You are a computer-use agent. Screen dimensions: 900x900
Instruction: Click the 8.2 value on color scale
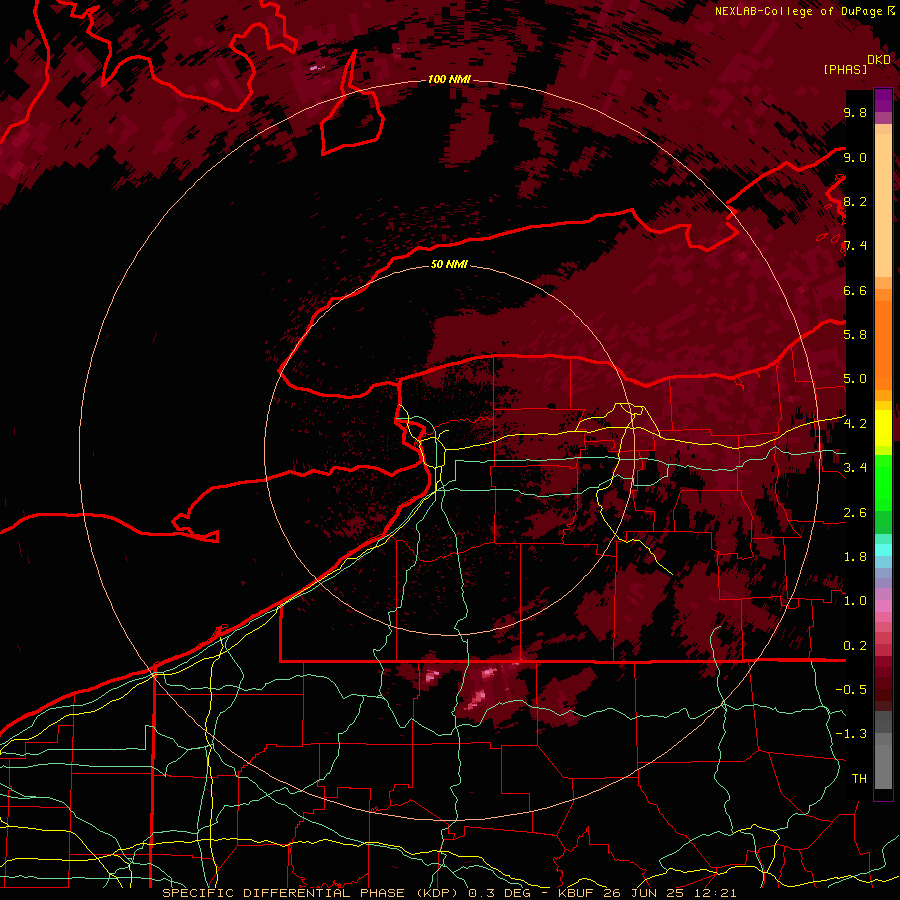[855, 201]
